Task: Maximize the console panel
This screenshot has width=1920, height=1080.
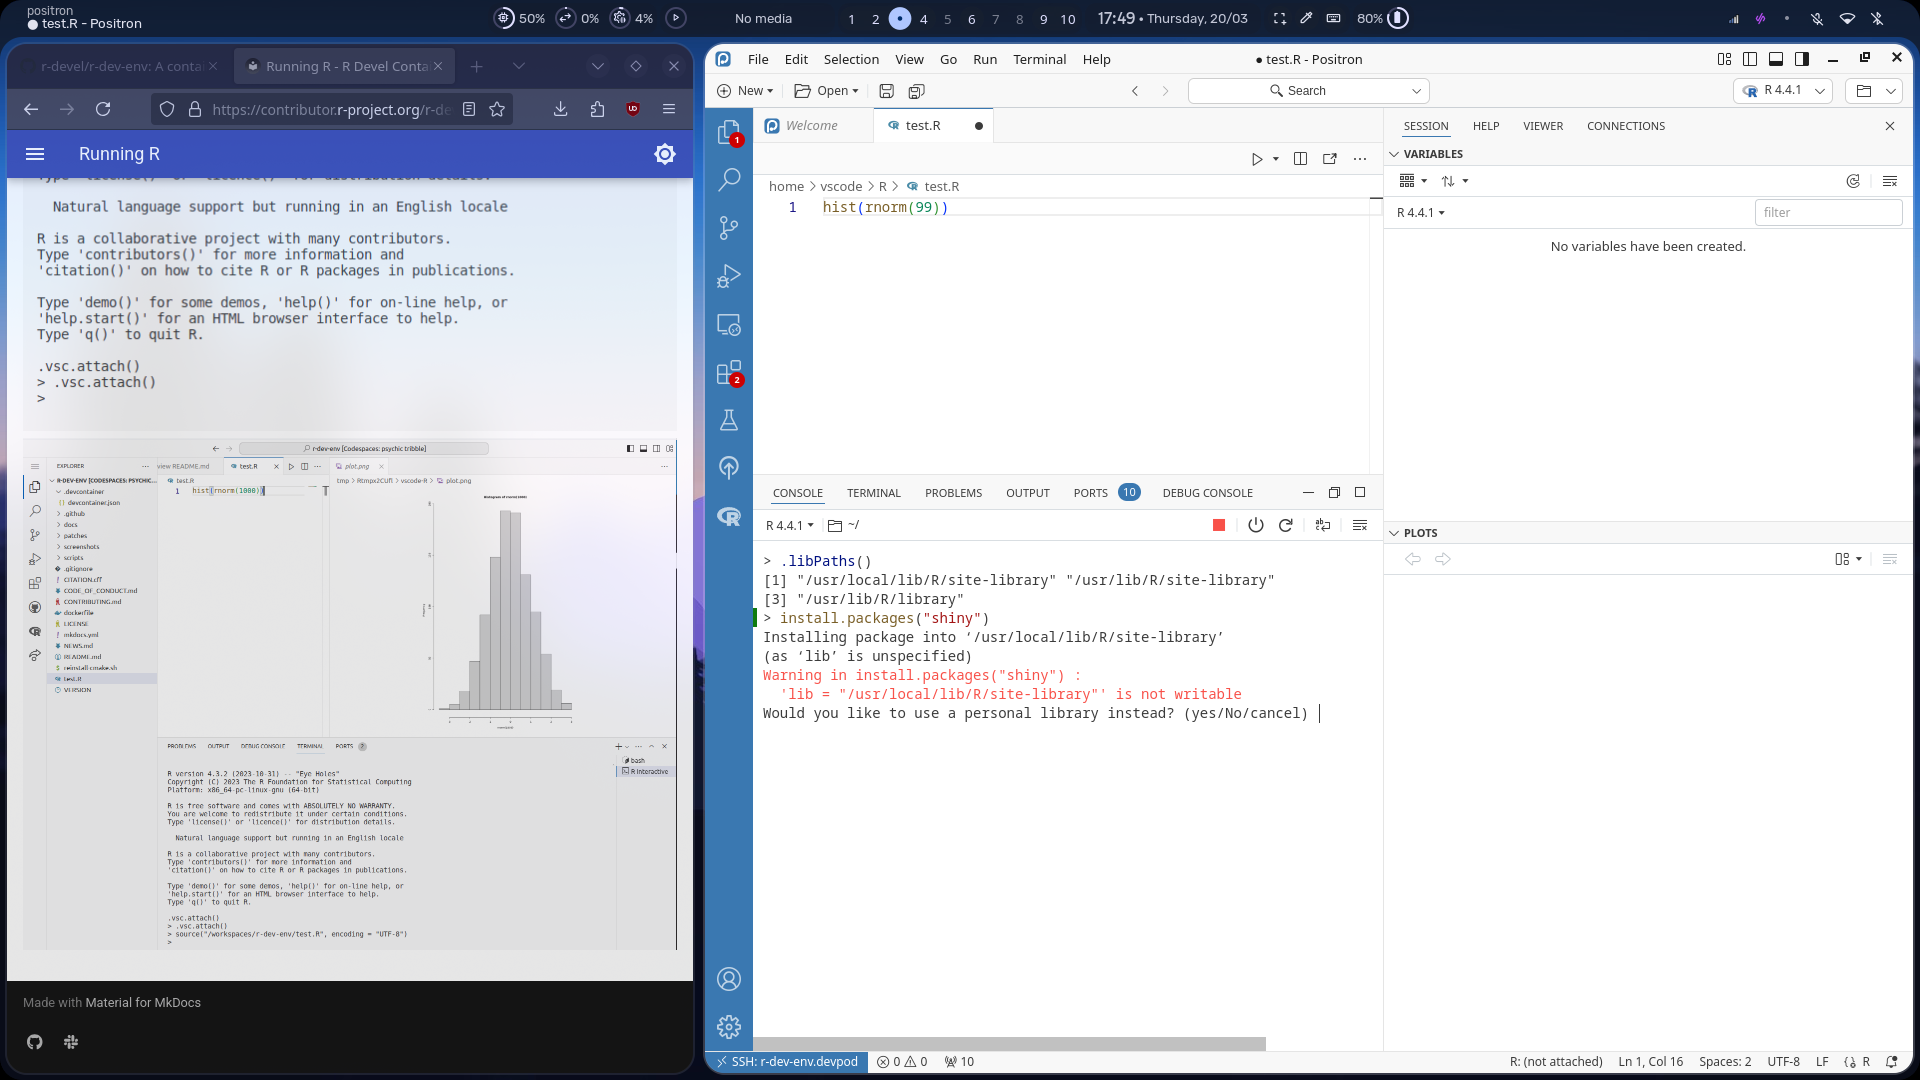Action: pyautogui.click(x=1360, y=492)
